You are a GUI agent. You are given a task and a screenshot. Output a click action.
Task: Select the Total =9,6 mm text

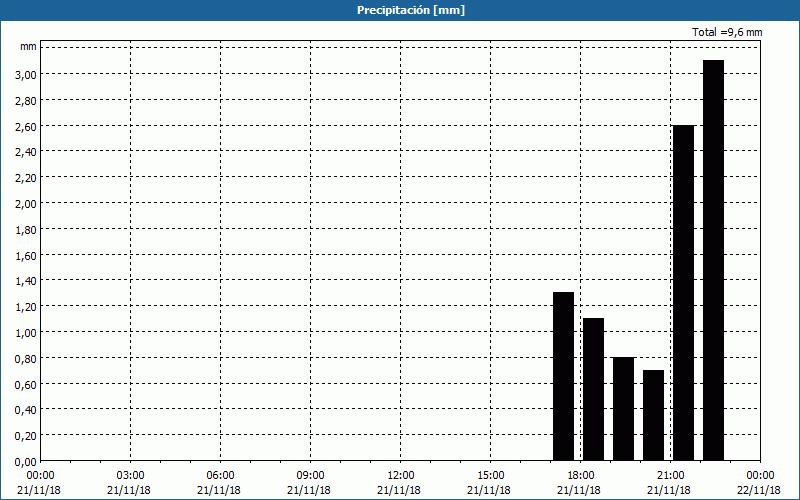(x=727, y=32)
